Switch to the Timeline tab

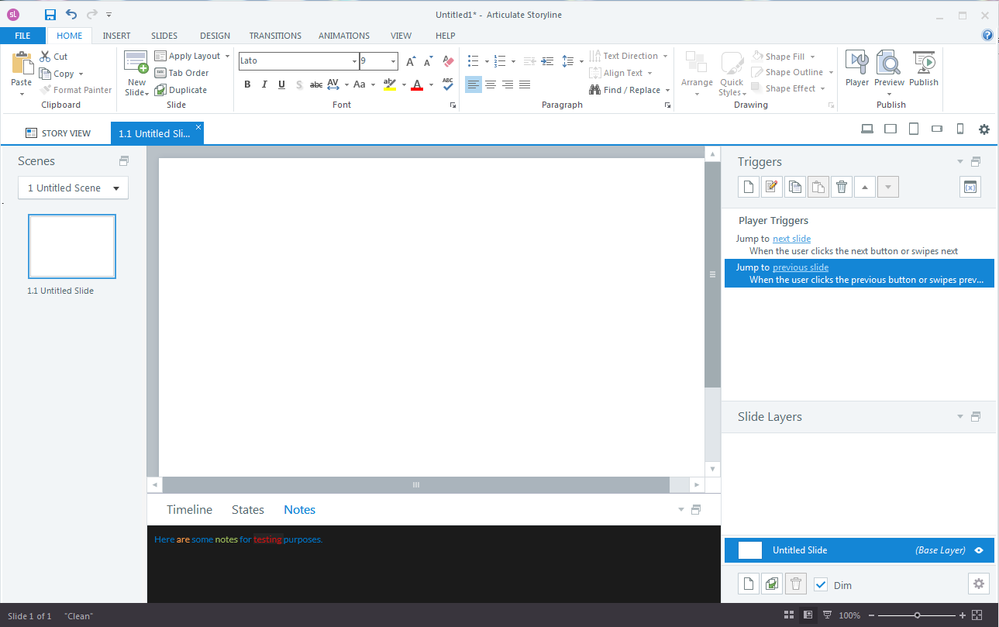tap(189, 509)
